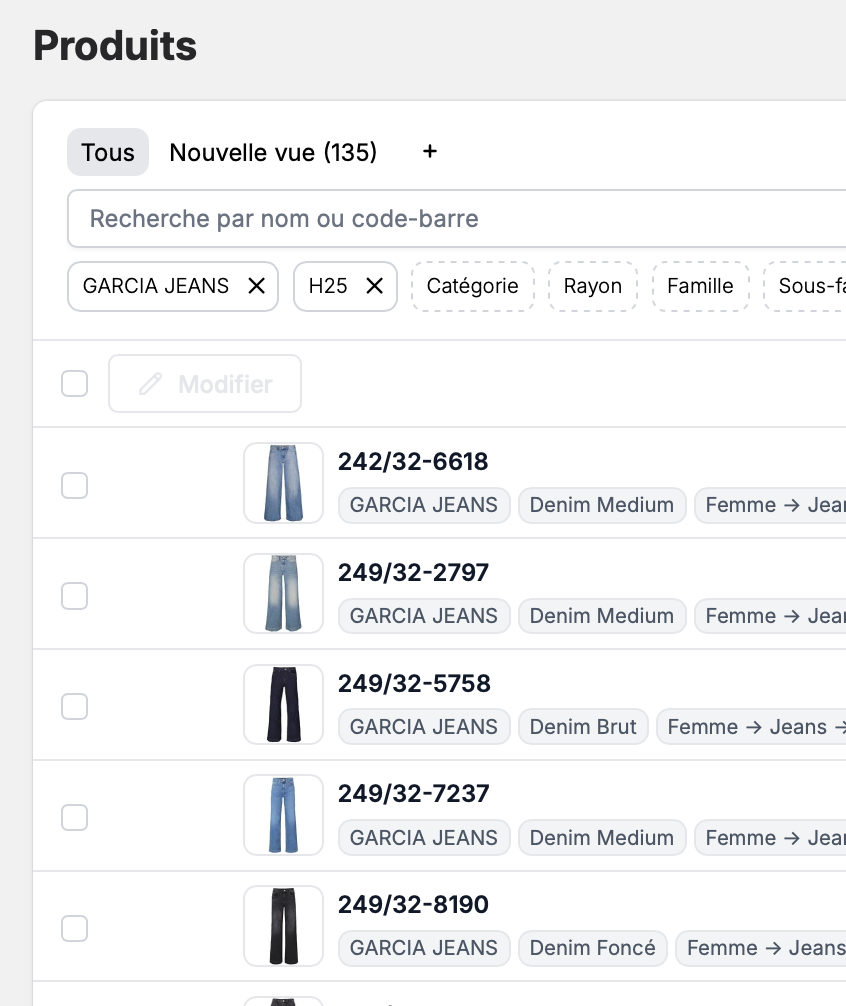Viewport: 846px width, 1006px height.
Task: Click Denim Medium tag on 242/32-6618
Action: [x=602, y=505]
